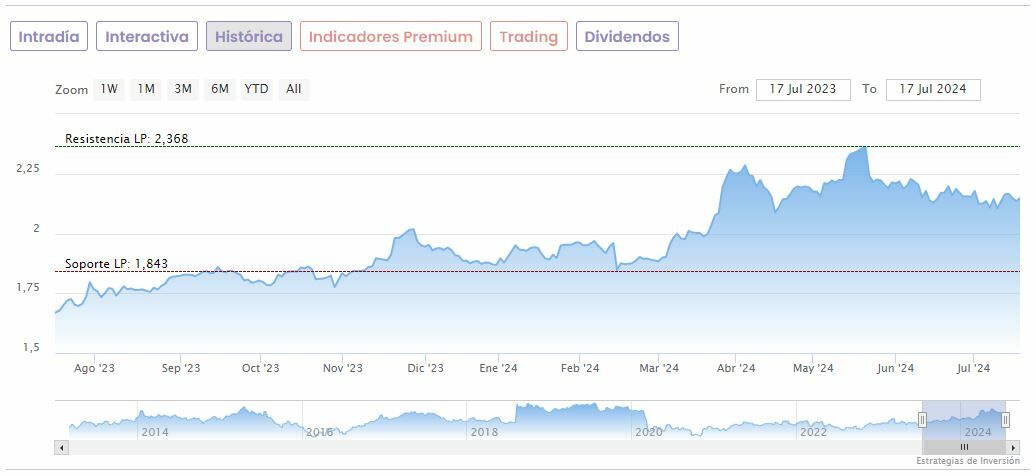Image resolution: width=1036 pixels, height=476 pixels.
Task: Click the navigator right scroll arrow
Action: (x=1013, y=447)
